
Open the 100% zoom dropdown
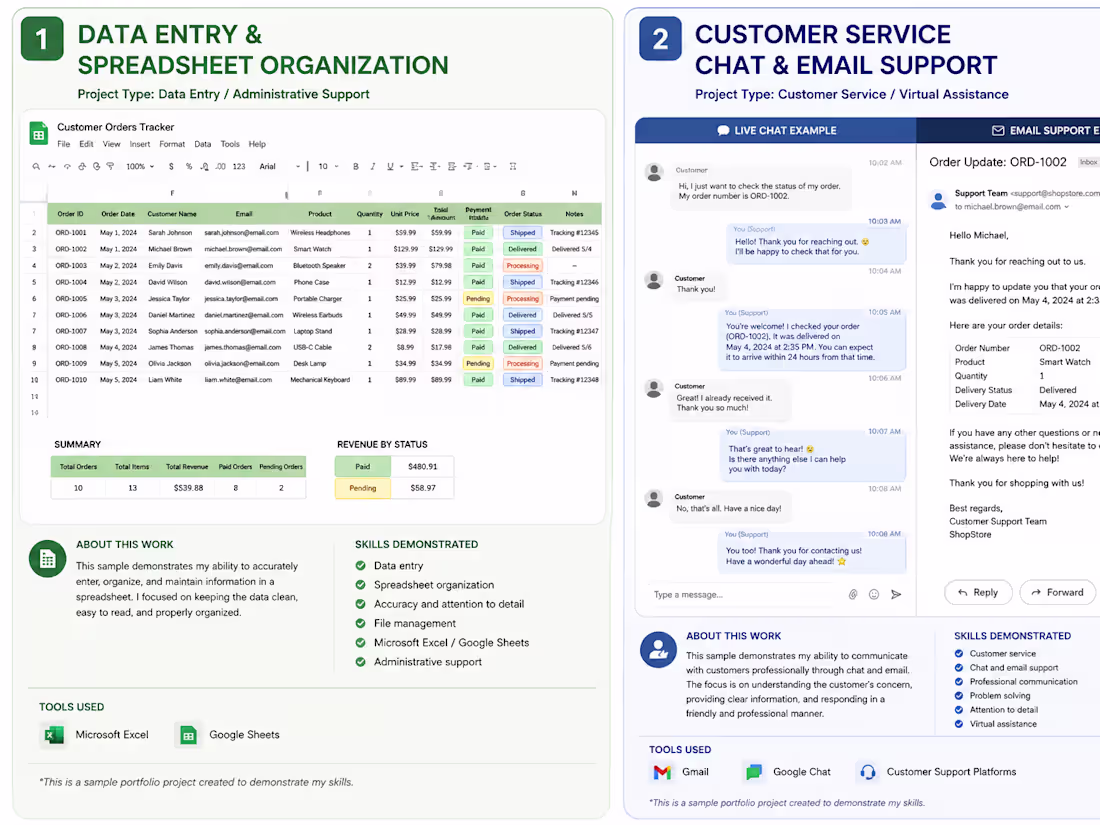(140, 167)
